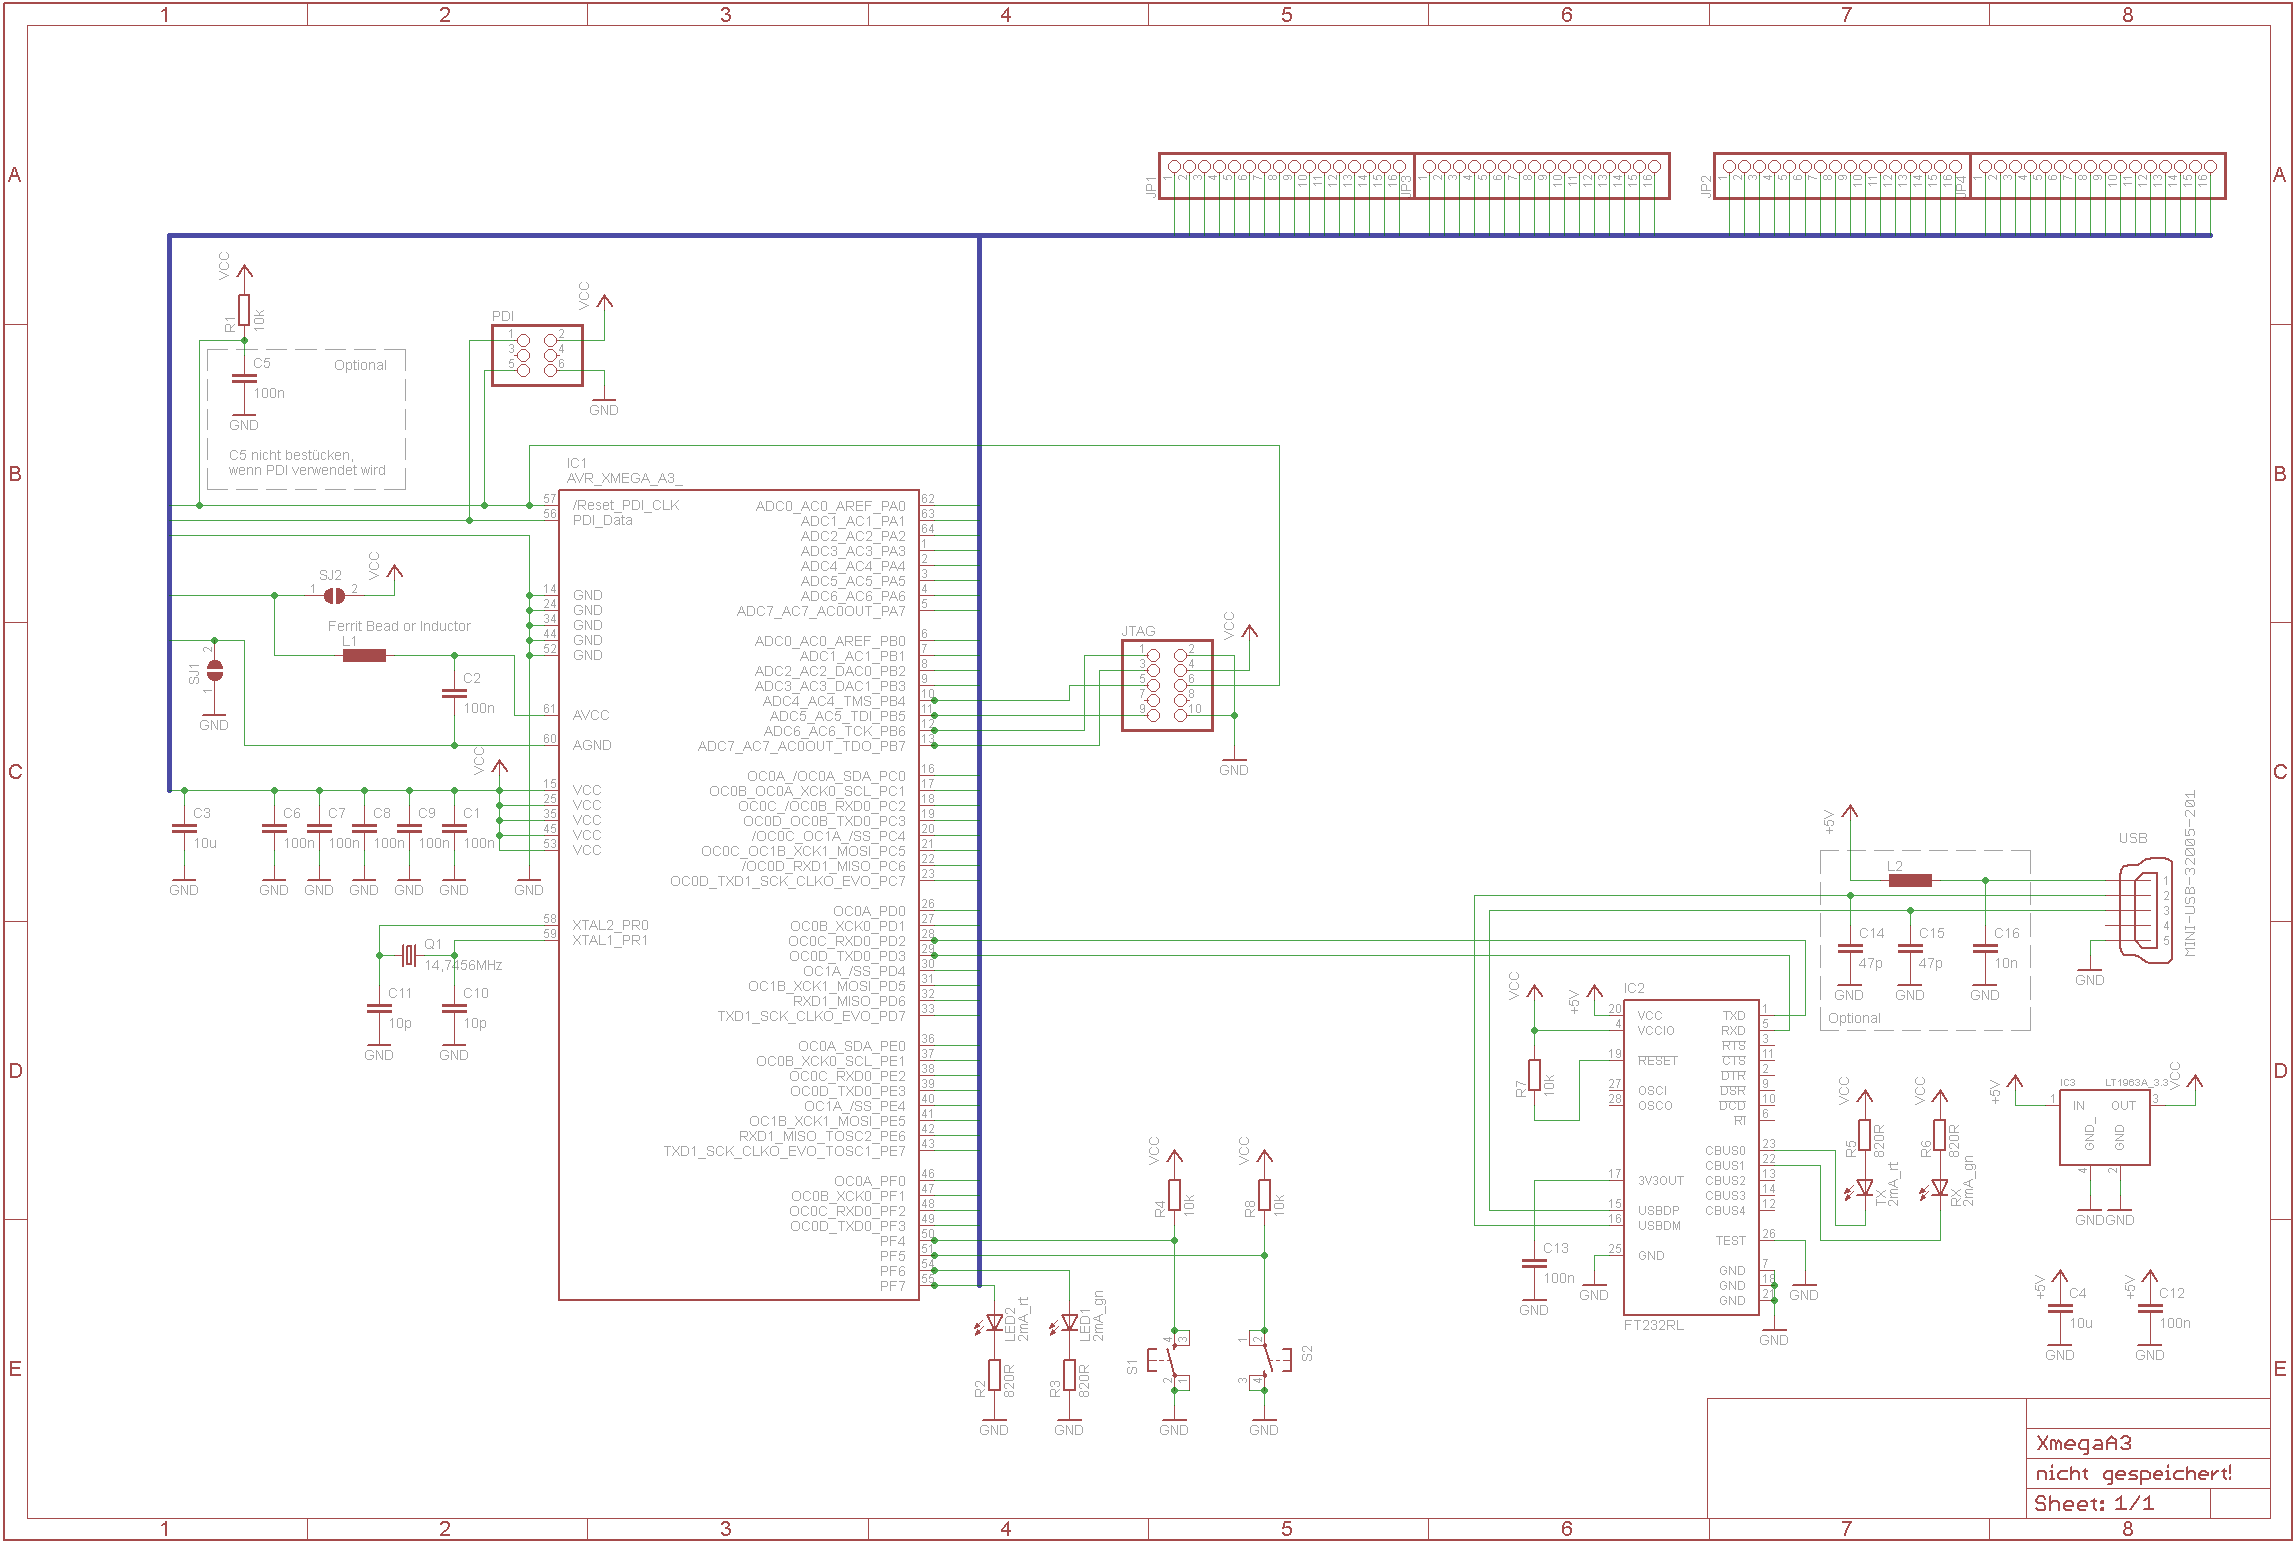
Task: Select capacitor C12 100n
Action: (x=2150, y=1308)
